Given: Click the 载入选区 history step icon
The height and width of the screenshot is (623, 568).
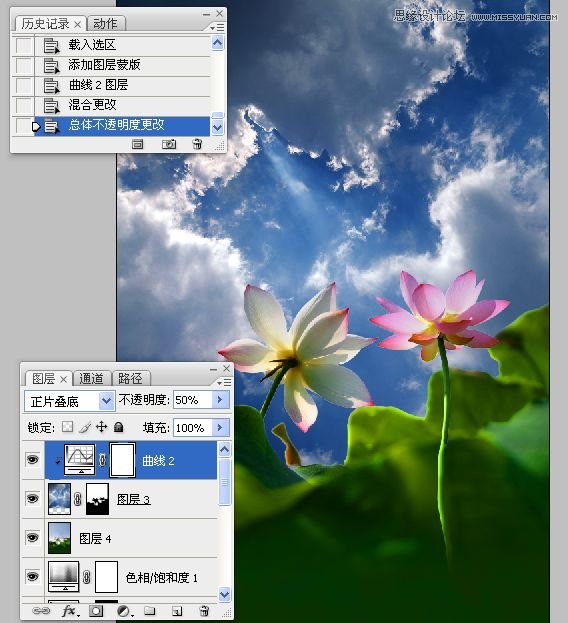Looking at the screenshot, I should pyautogui.click(x=51, y=45).
